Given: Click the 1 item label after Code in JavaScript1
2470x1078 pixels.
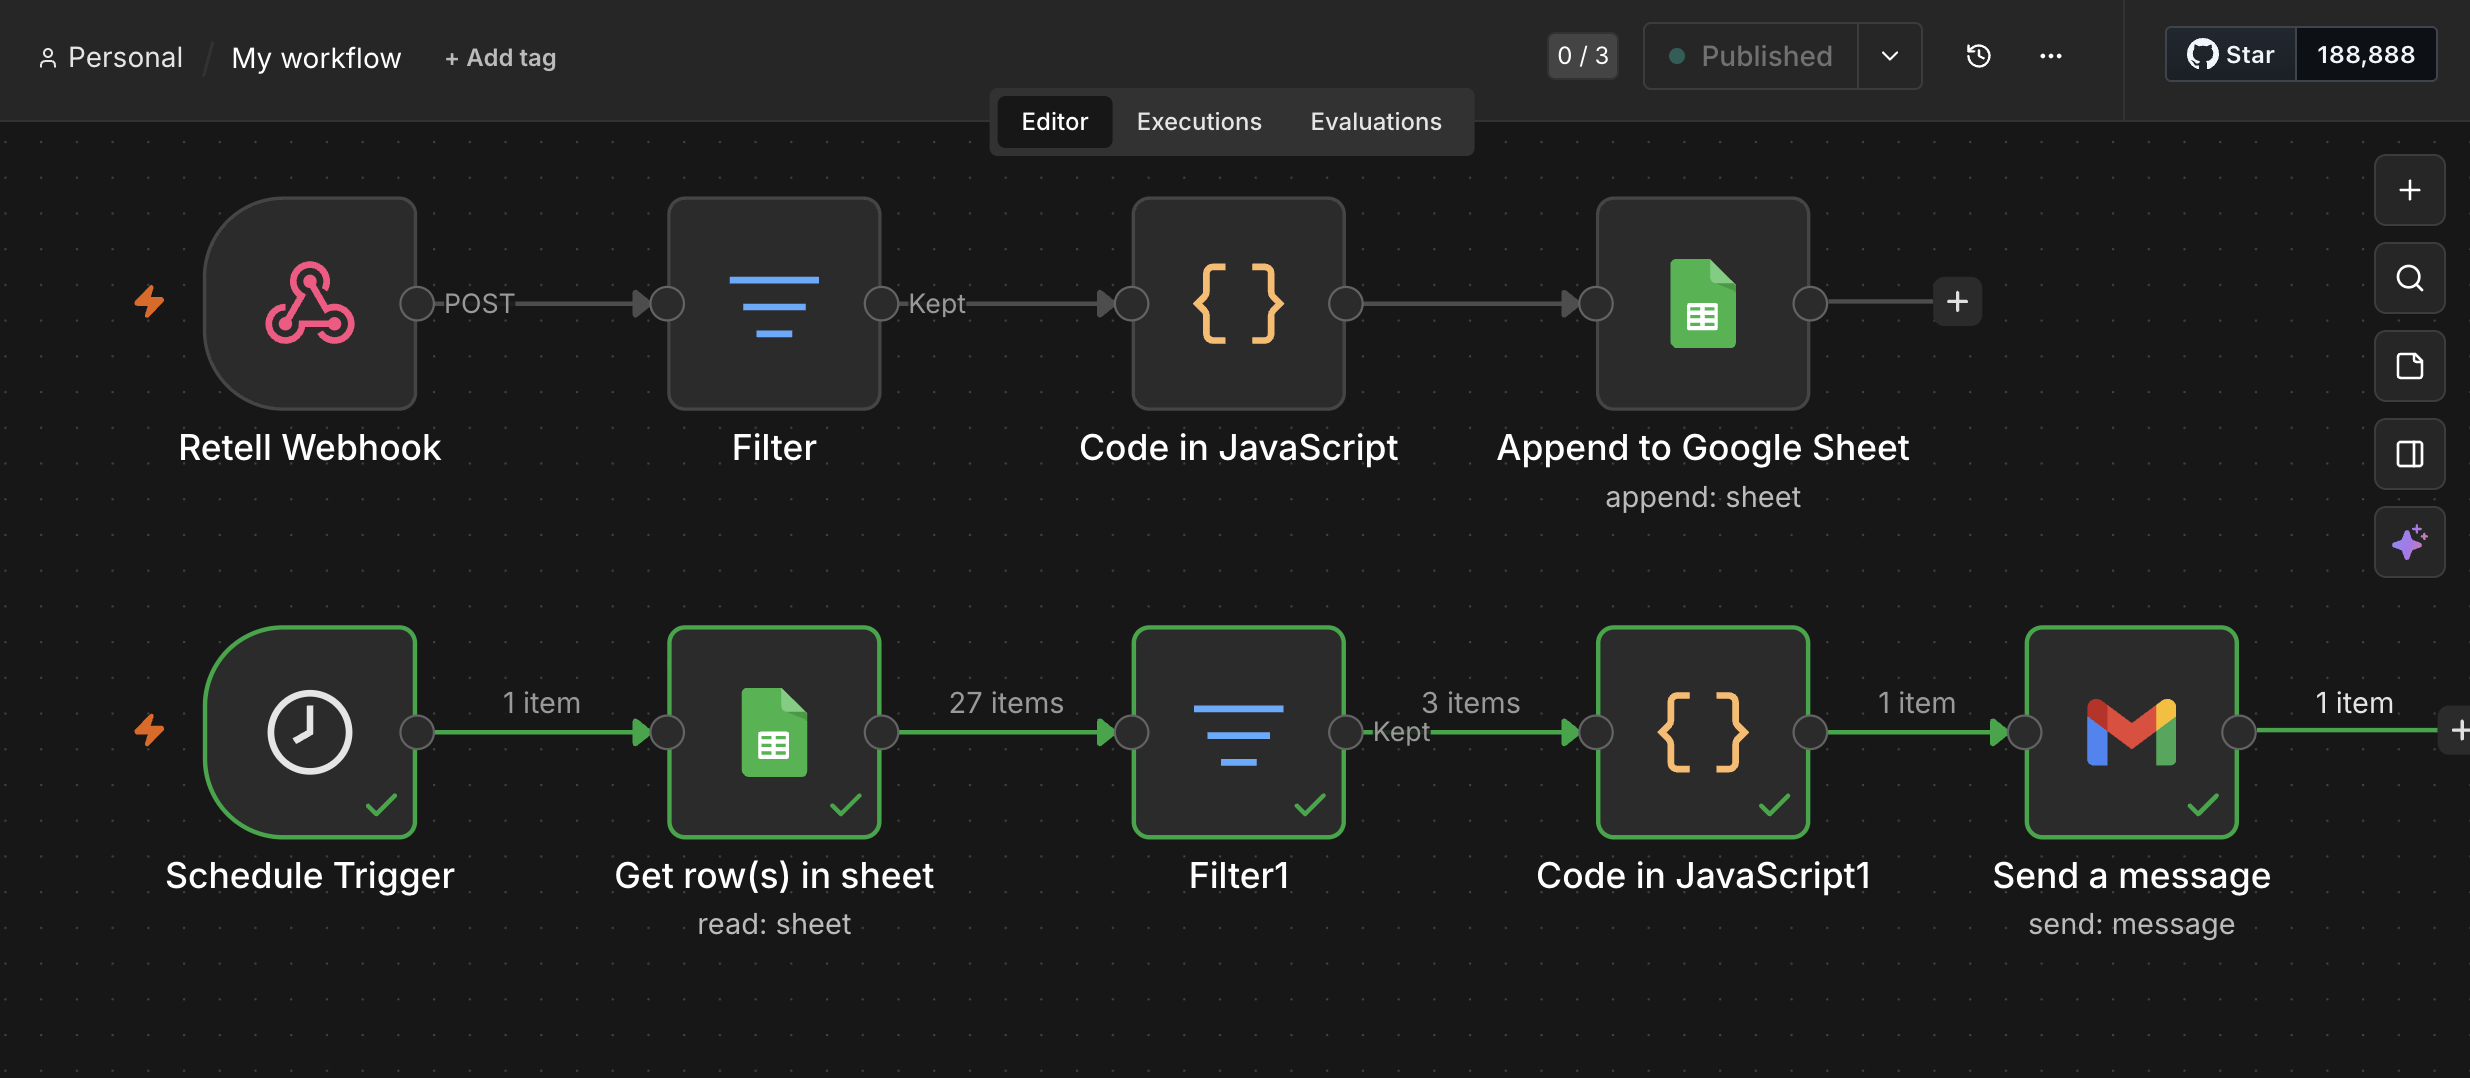Looking at the screenshot, I should (1916, 703).
